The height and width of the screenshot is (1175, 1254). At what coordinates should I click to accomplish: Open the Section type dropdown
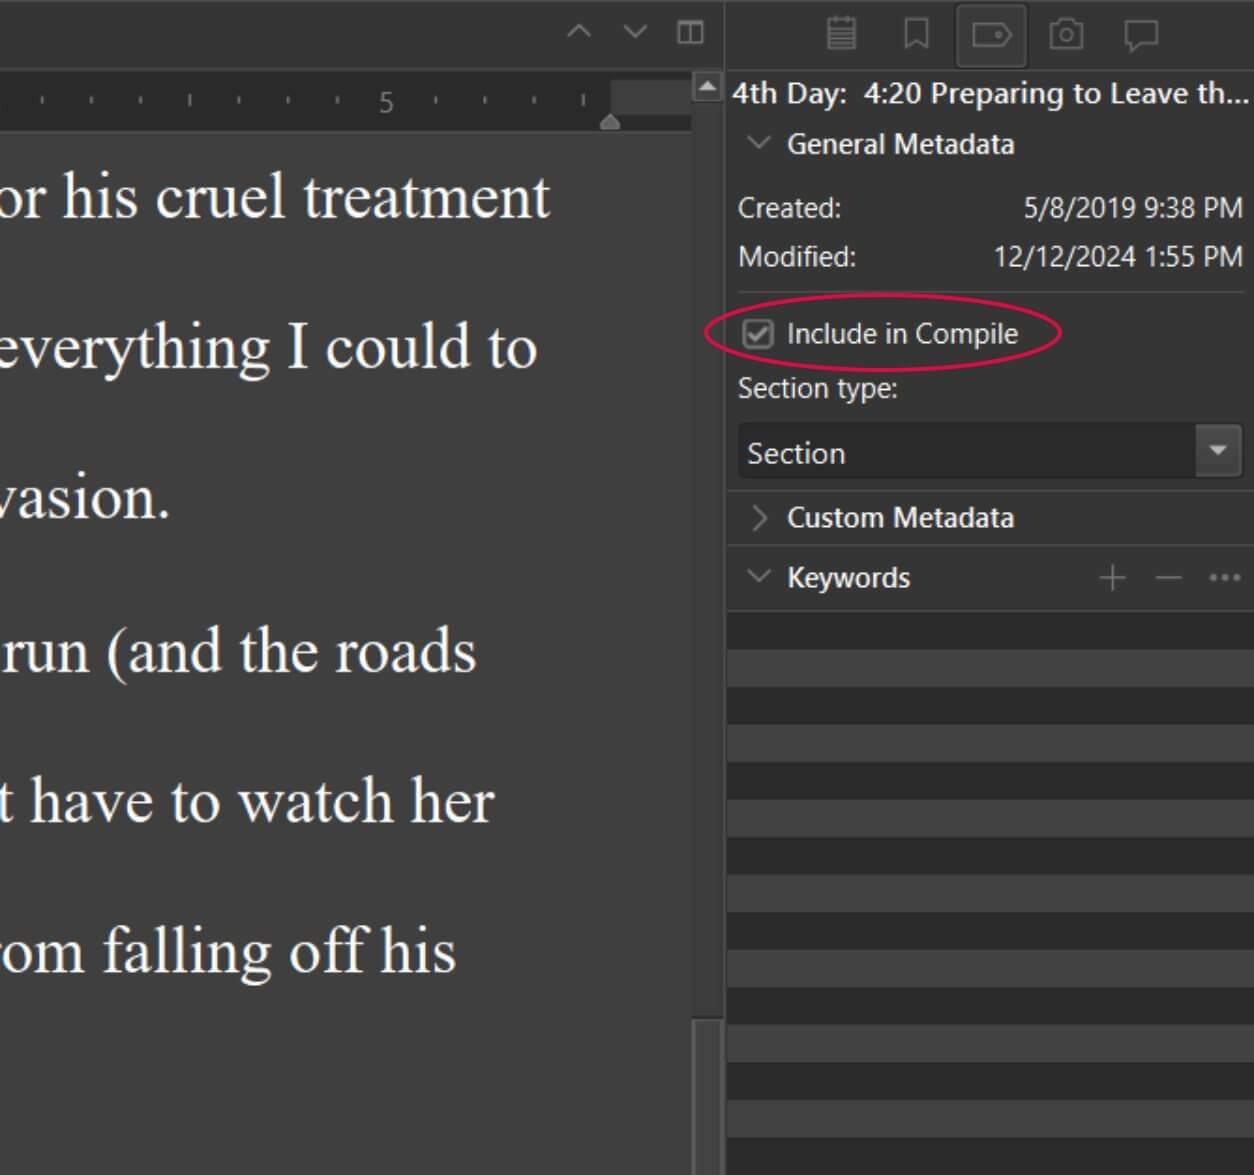[x=1217, y=451]
